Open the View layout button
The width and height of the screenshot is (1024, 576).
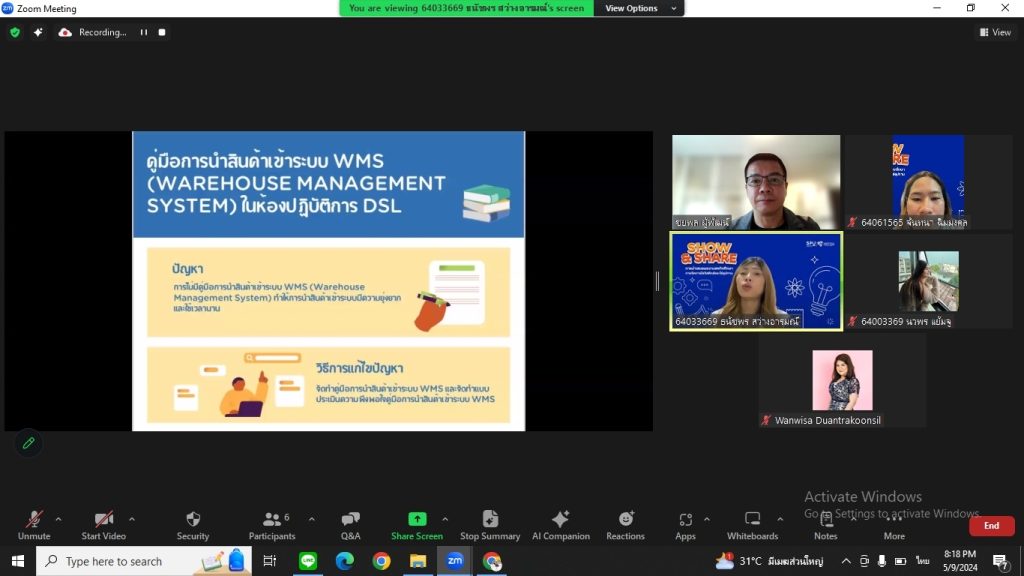coord(995,32)
